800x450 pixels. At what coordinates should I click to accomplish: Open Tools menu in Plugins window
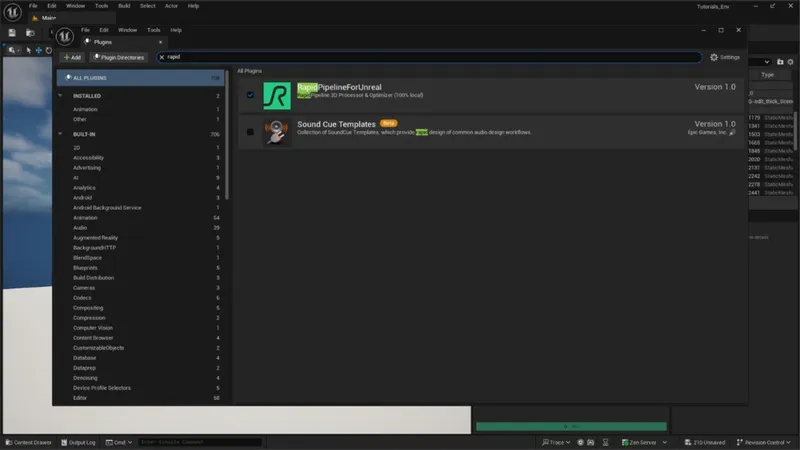(154, 30)
